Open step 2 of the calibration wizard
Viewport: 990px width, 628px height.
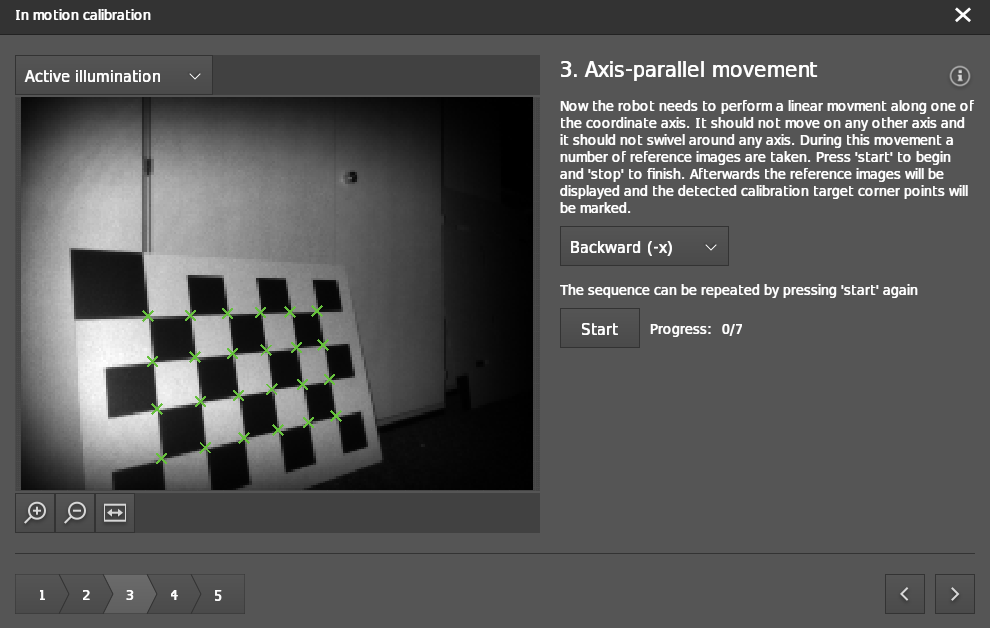click(x=85, y=594)
